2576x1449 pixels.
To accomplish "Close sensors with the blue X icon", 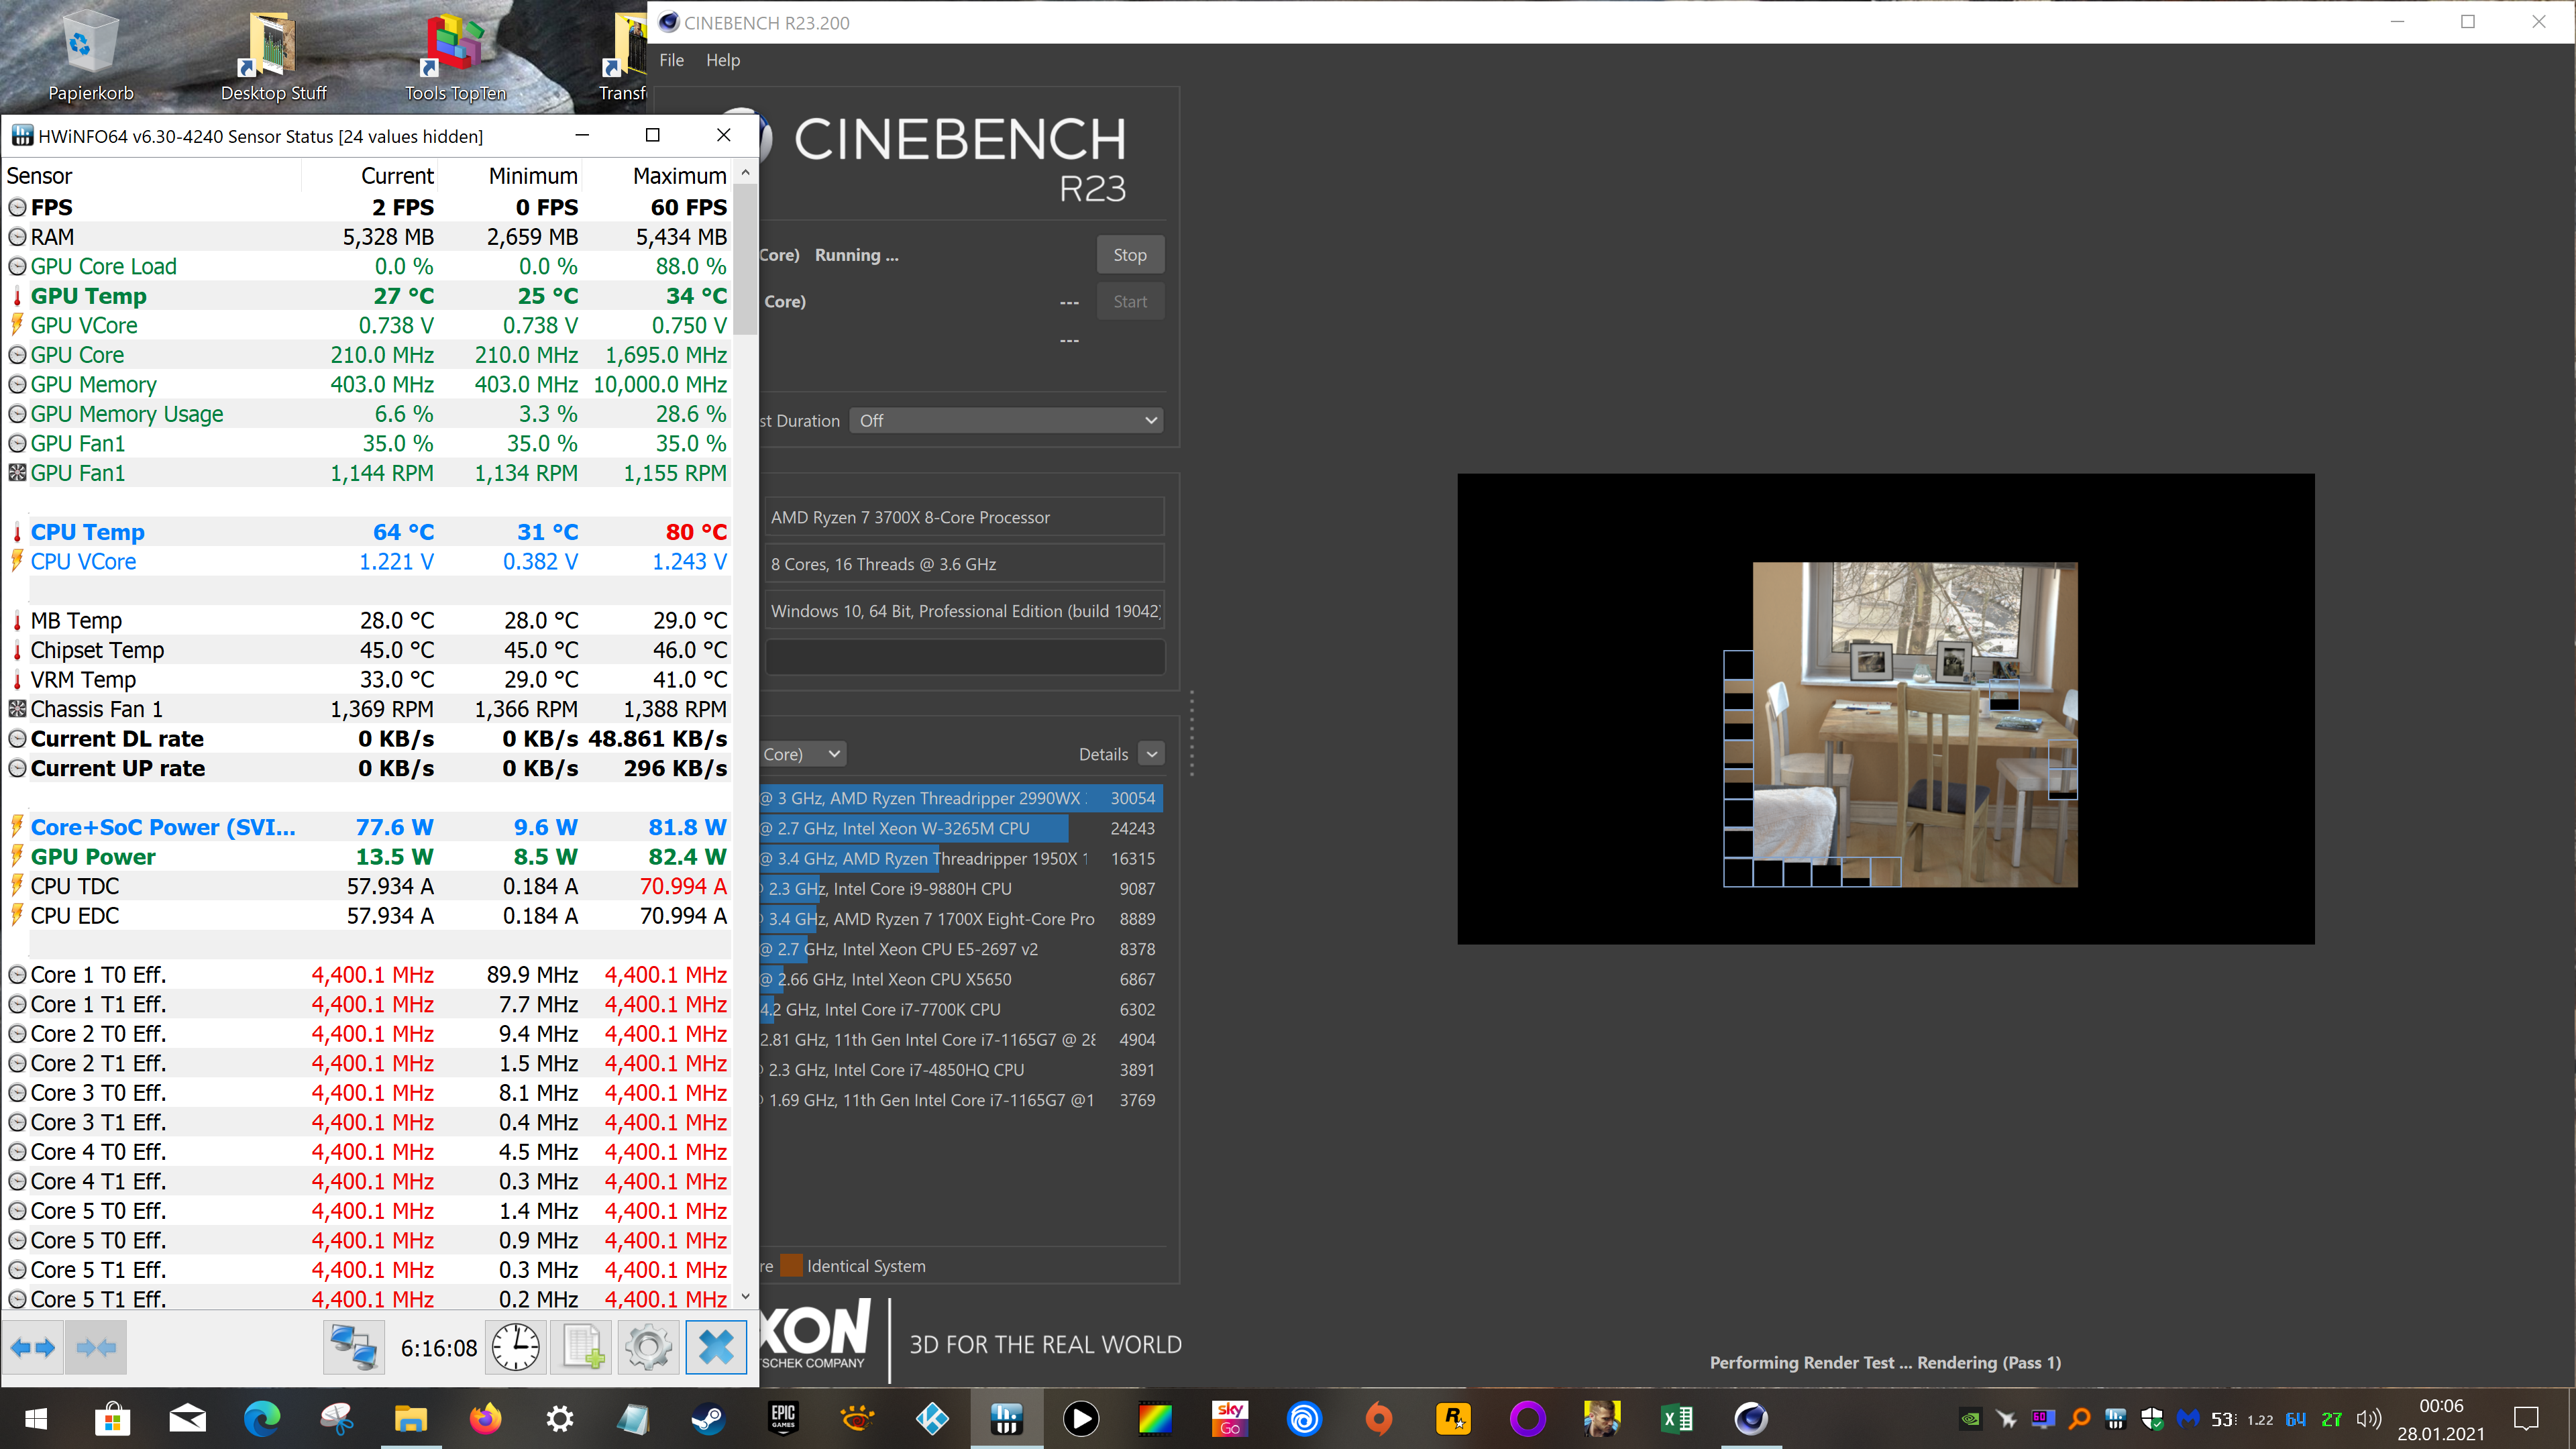I will coord(716,1347).
